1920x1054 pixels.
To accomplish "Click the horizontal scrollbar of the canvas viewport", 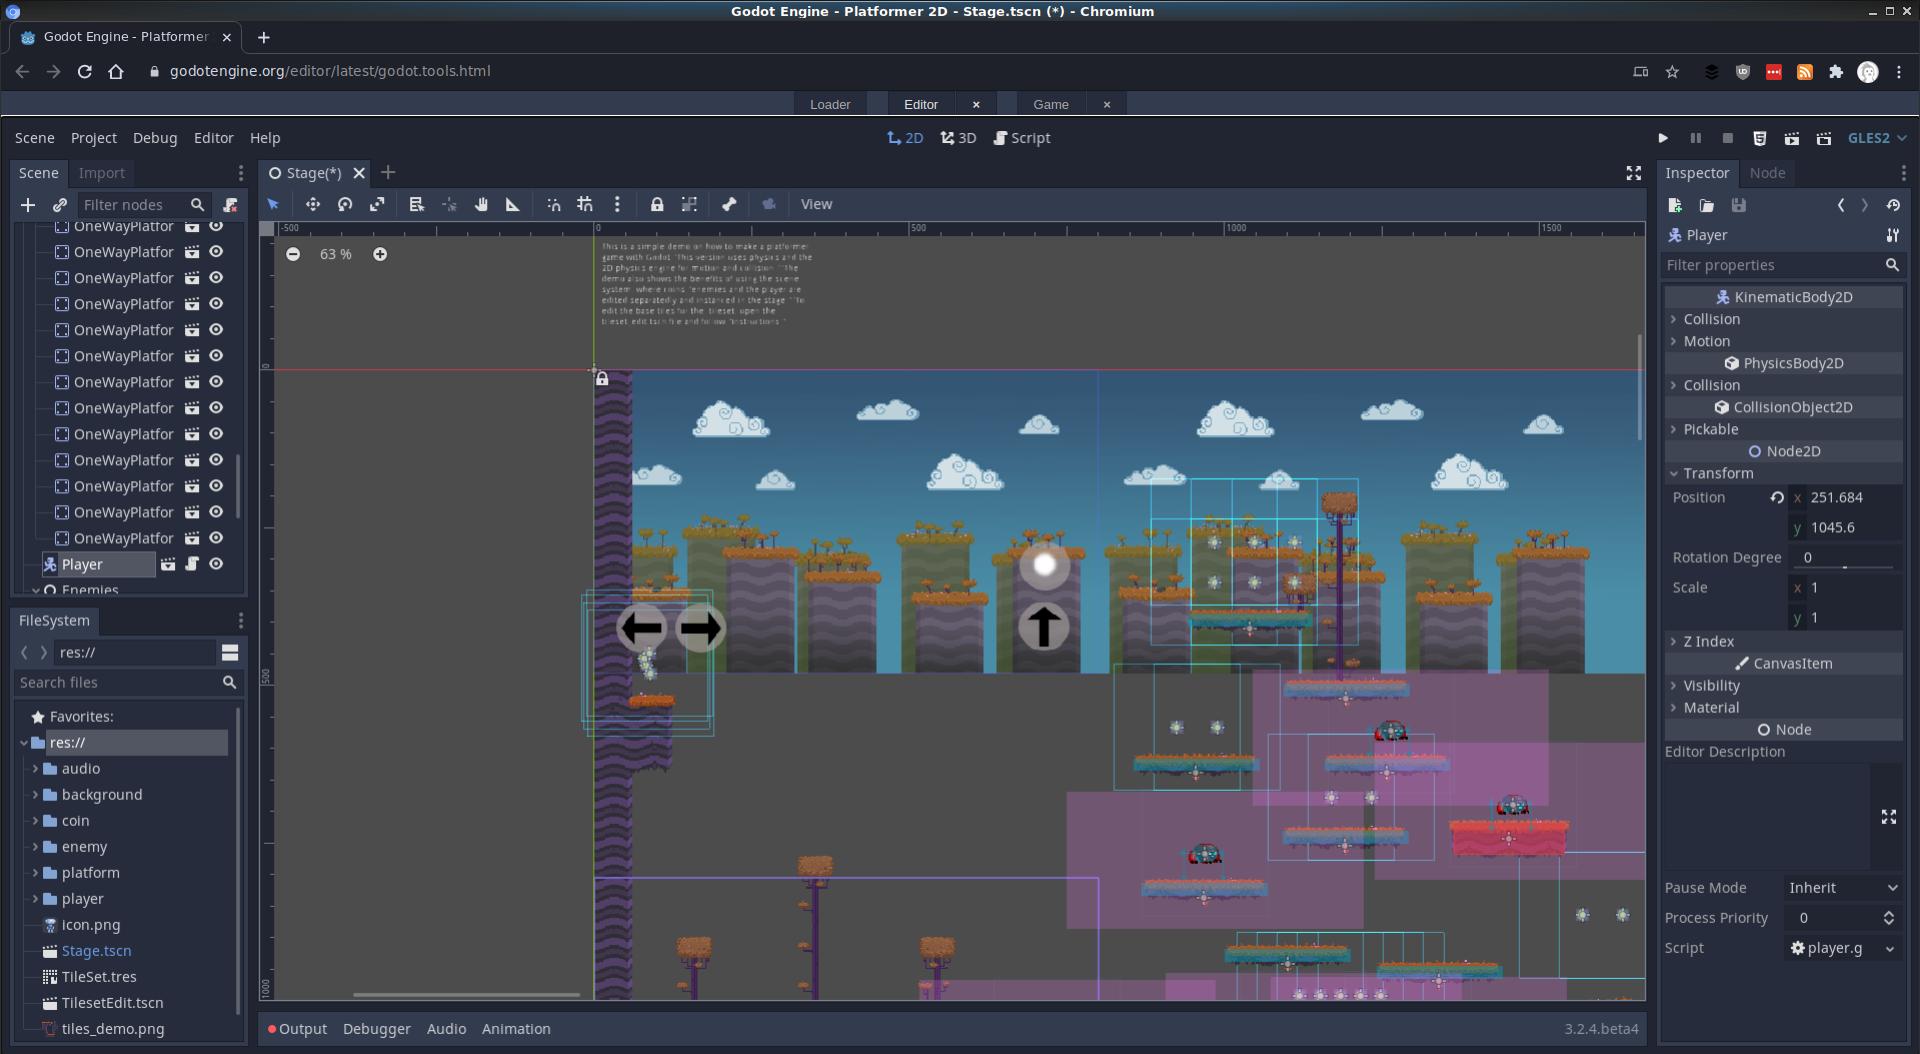I will click(466, 995).
